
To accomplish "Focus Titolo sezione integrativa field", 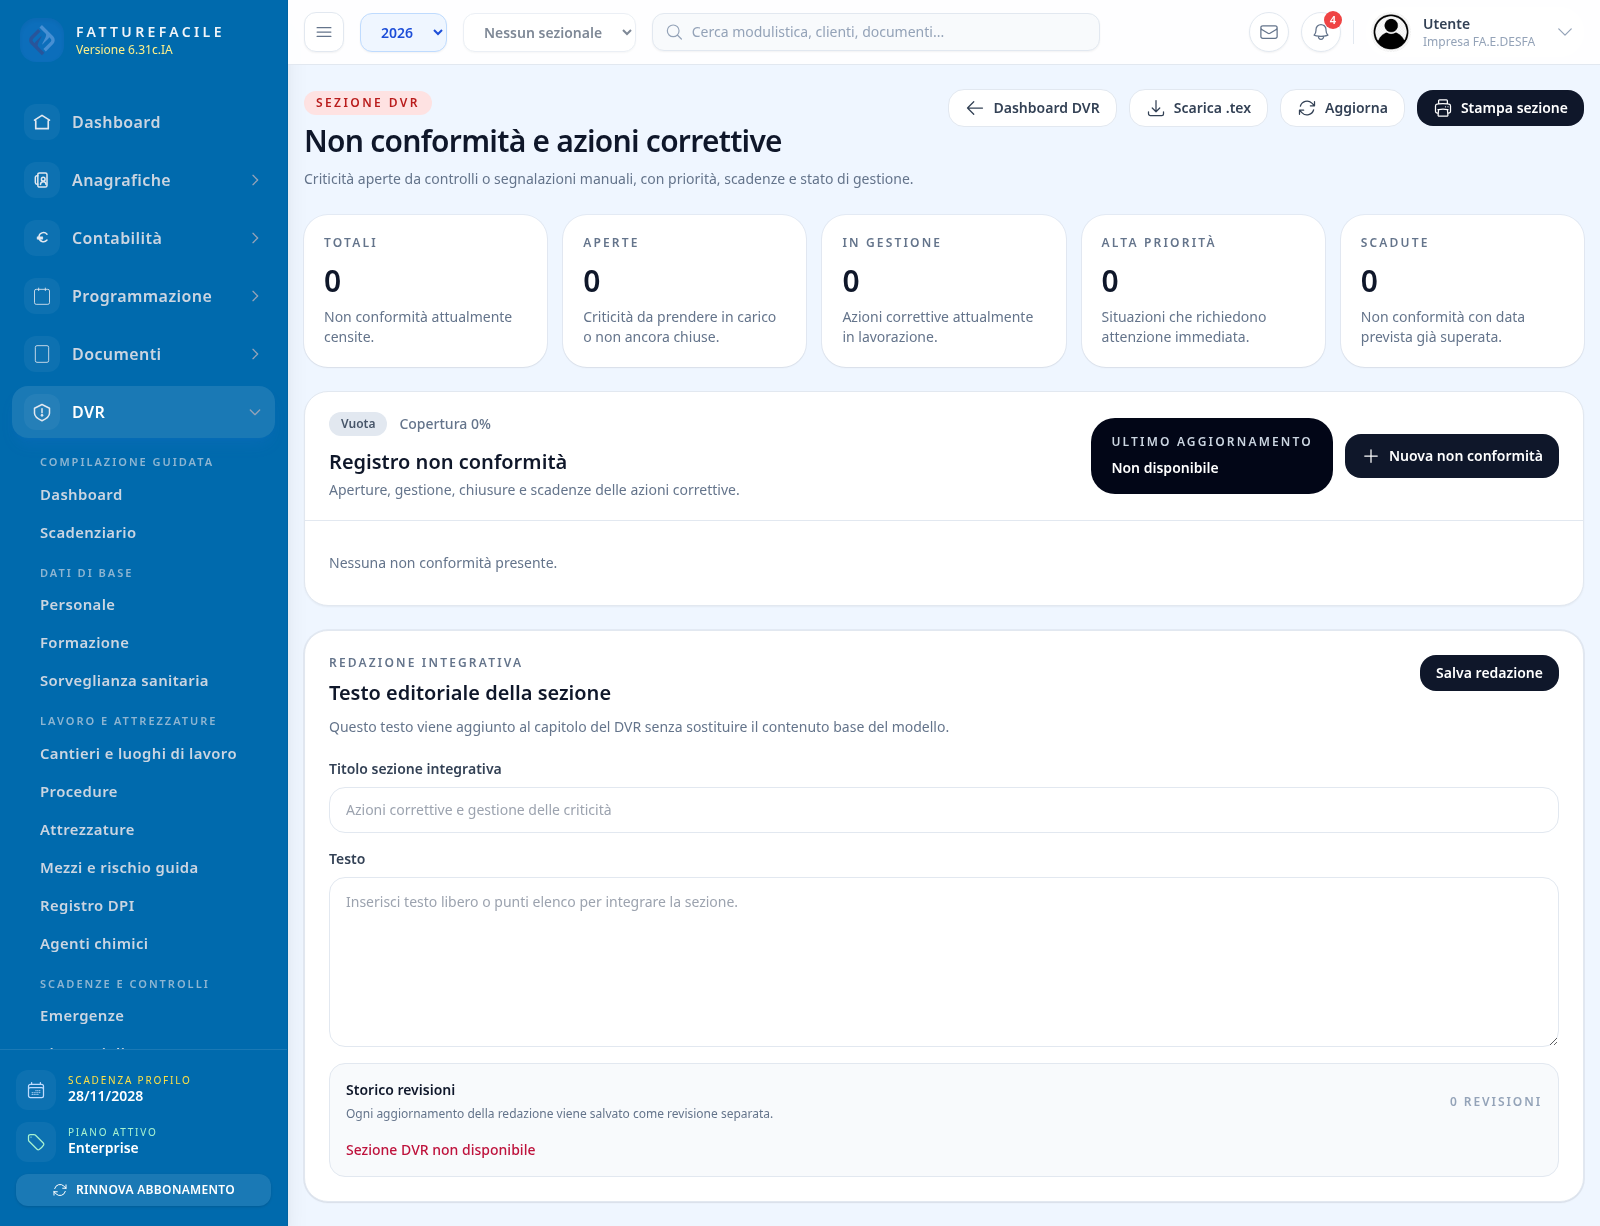I will (944, 810).
